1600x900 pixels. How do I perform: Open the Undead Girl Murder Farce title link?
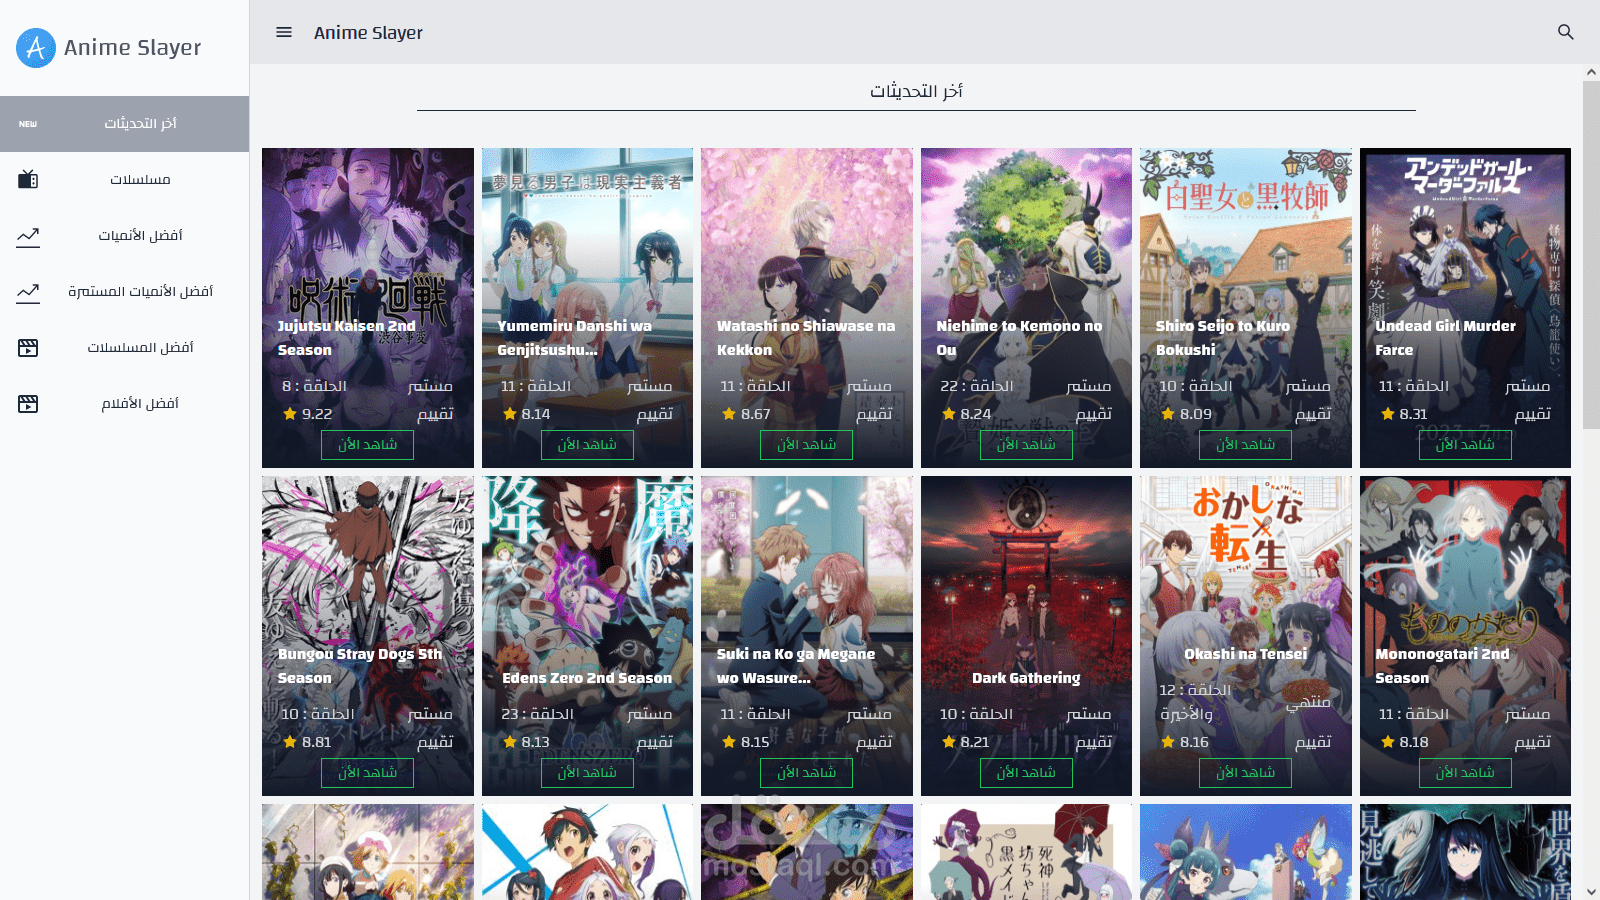click(x=1445, y=338)
